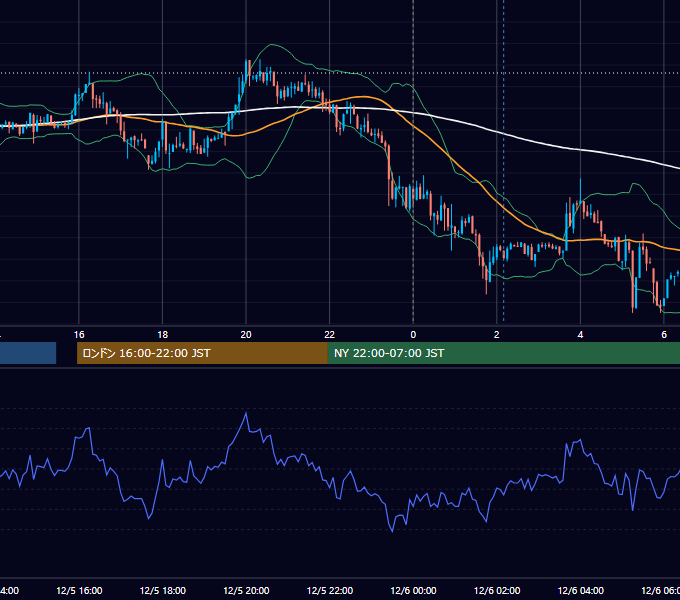The height and width of the screenshot is (600, 680).
Task: Click the 12/6 04:00 label on lower axis
Action: 581,591
